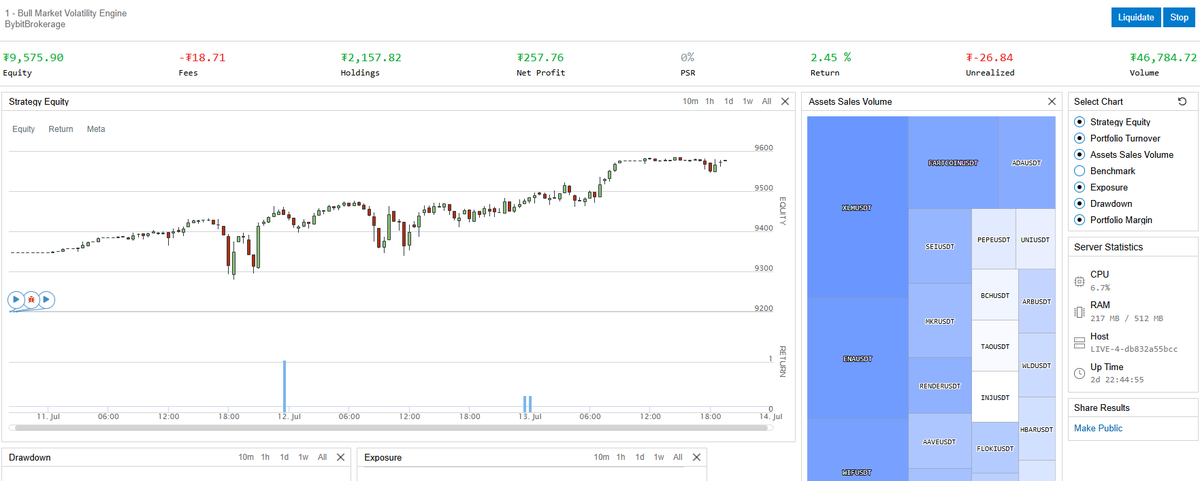Toggle the Portfolio Turnover chart option

coord(1079,138)
